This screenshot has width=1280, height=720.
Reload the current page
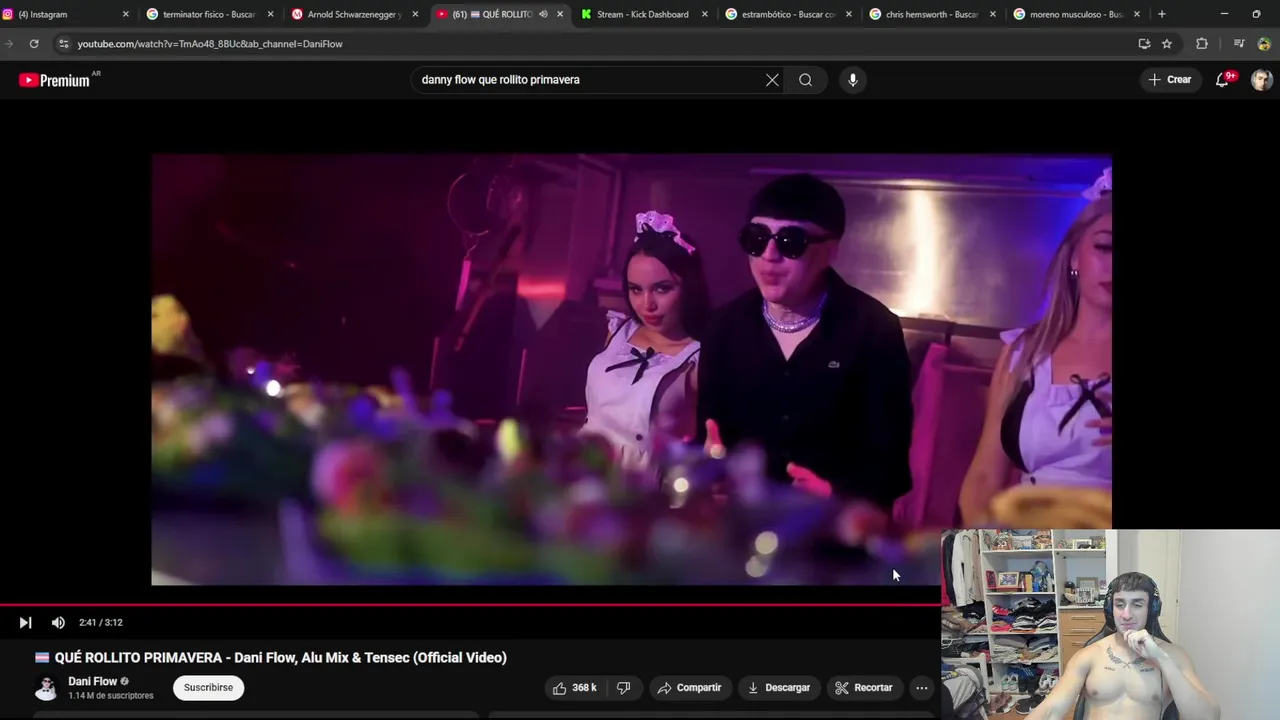(x=34, y=44)
